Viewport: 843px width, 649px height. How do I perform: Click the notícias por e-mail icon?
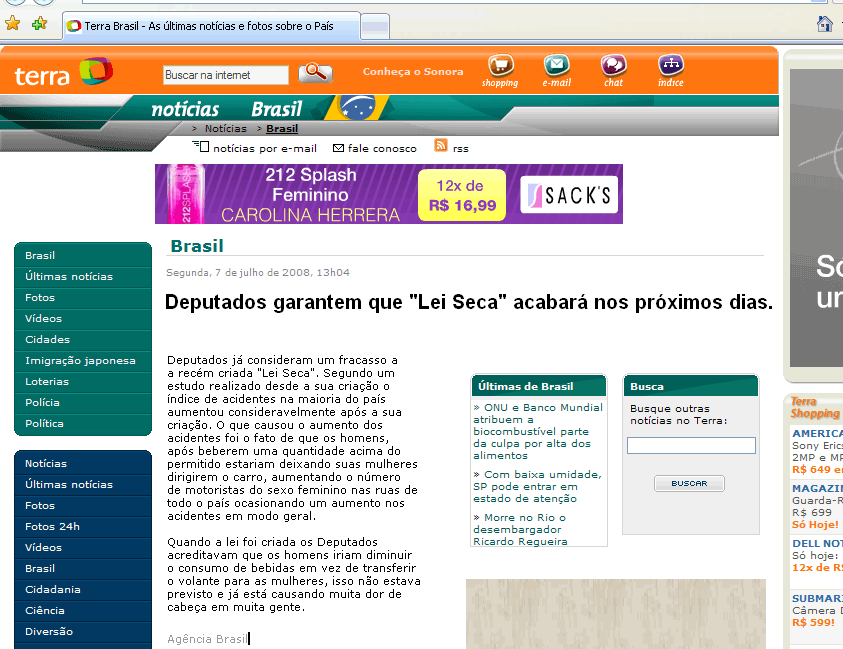click(x=201, y=146)
